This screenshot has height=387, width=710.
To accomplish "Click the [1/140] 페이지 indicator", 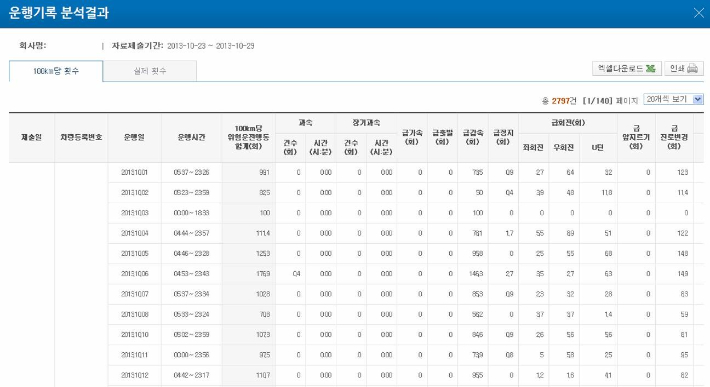I will click(x=610, y=100).
